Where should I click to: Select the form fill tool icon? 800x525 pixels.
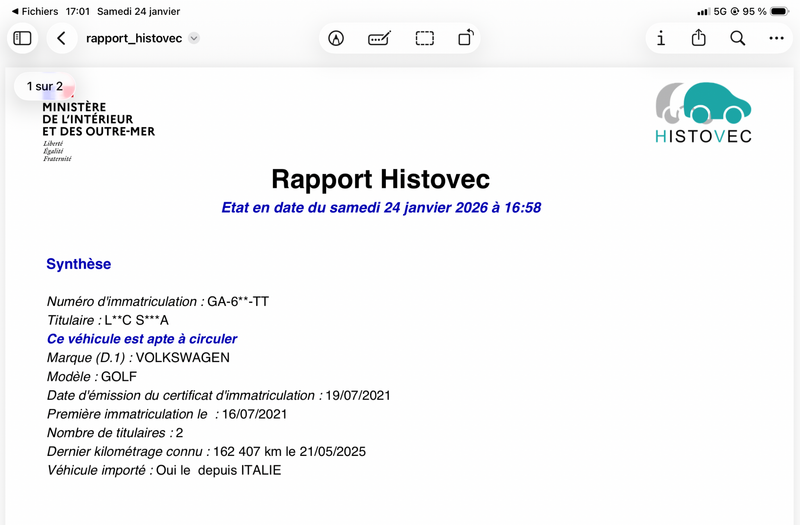379,38
